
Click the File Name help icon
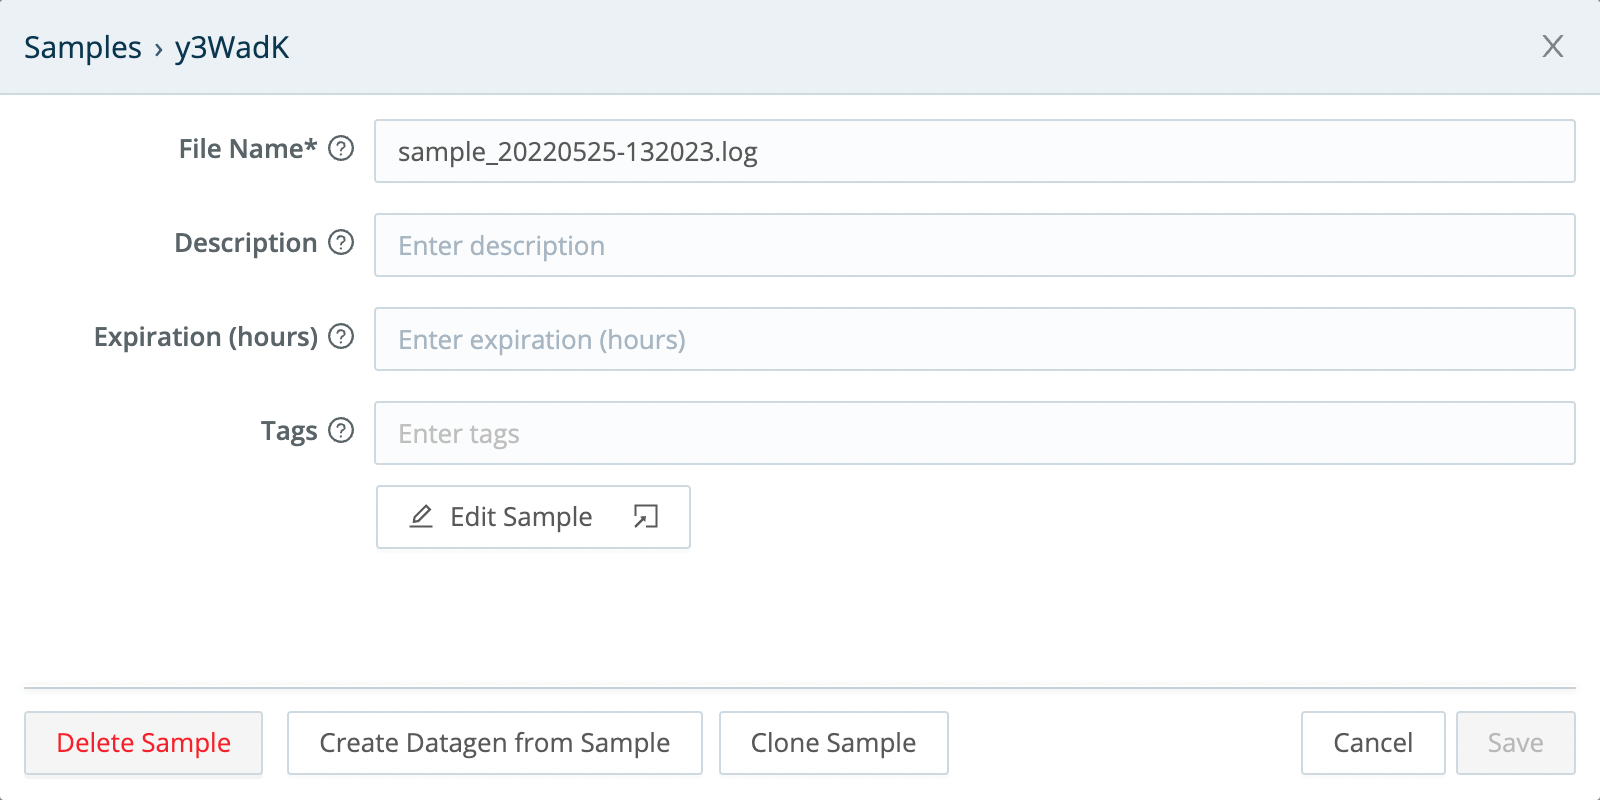pyautogui.click(x=341, y=149)
